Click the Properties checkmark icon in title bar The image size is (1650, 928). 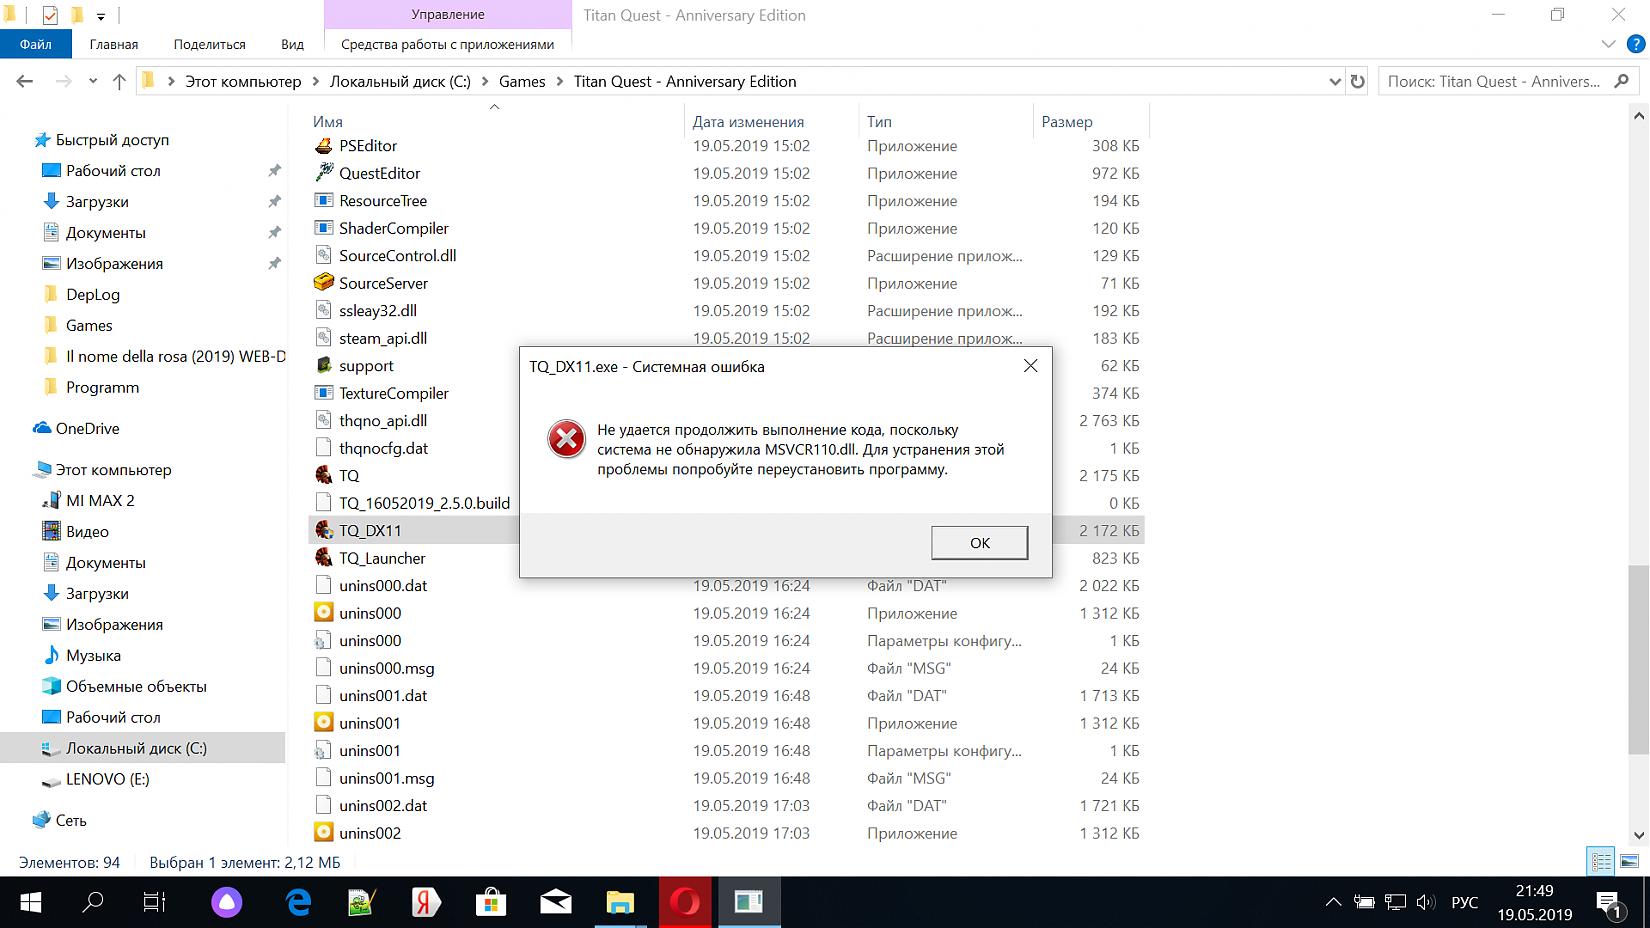click(50, 15)
